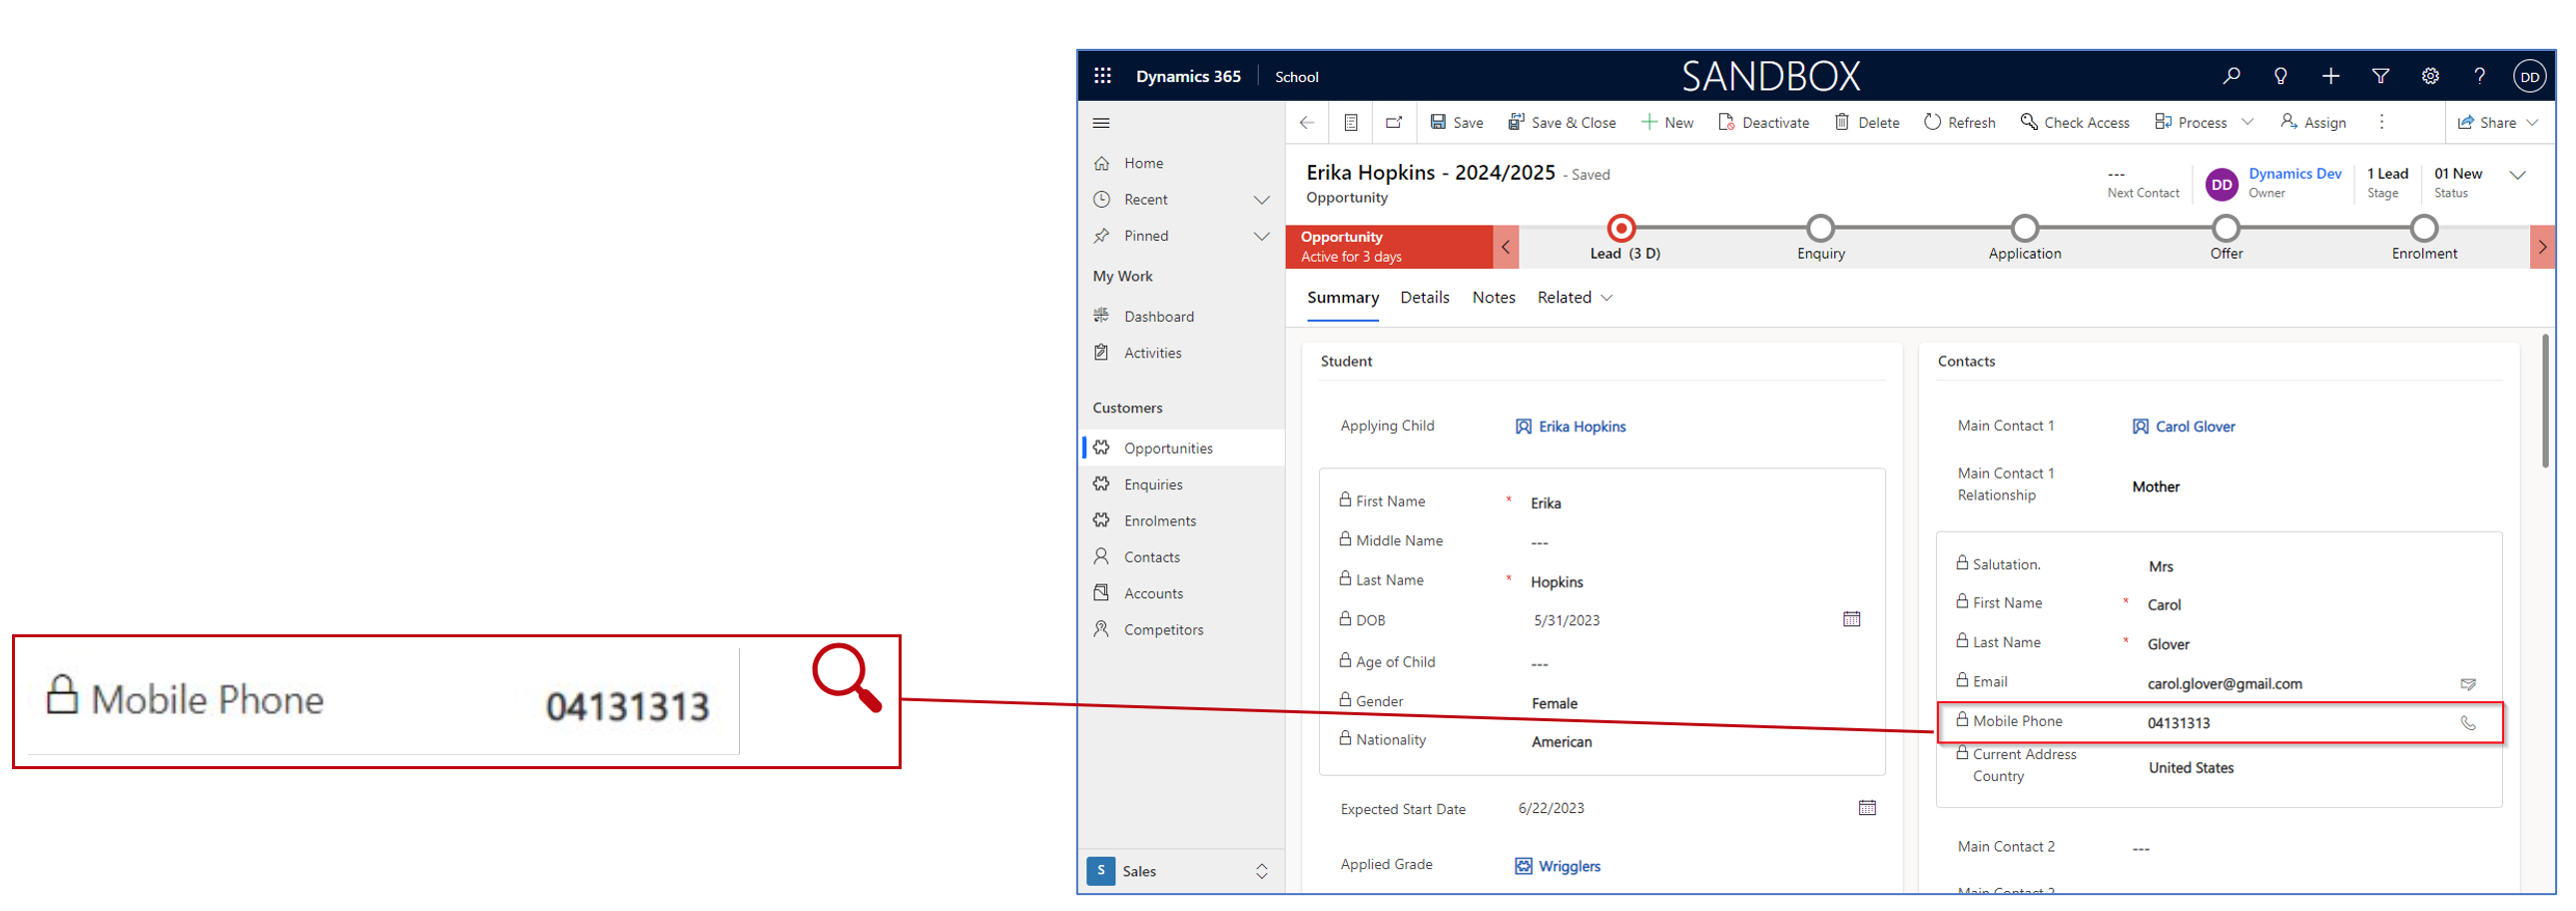Screen dimensions: 2576x911
Task: Open the Carol Glover contact link
Action: tap(2195, 427)
